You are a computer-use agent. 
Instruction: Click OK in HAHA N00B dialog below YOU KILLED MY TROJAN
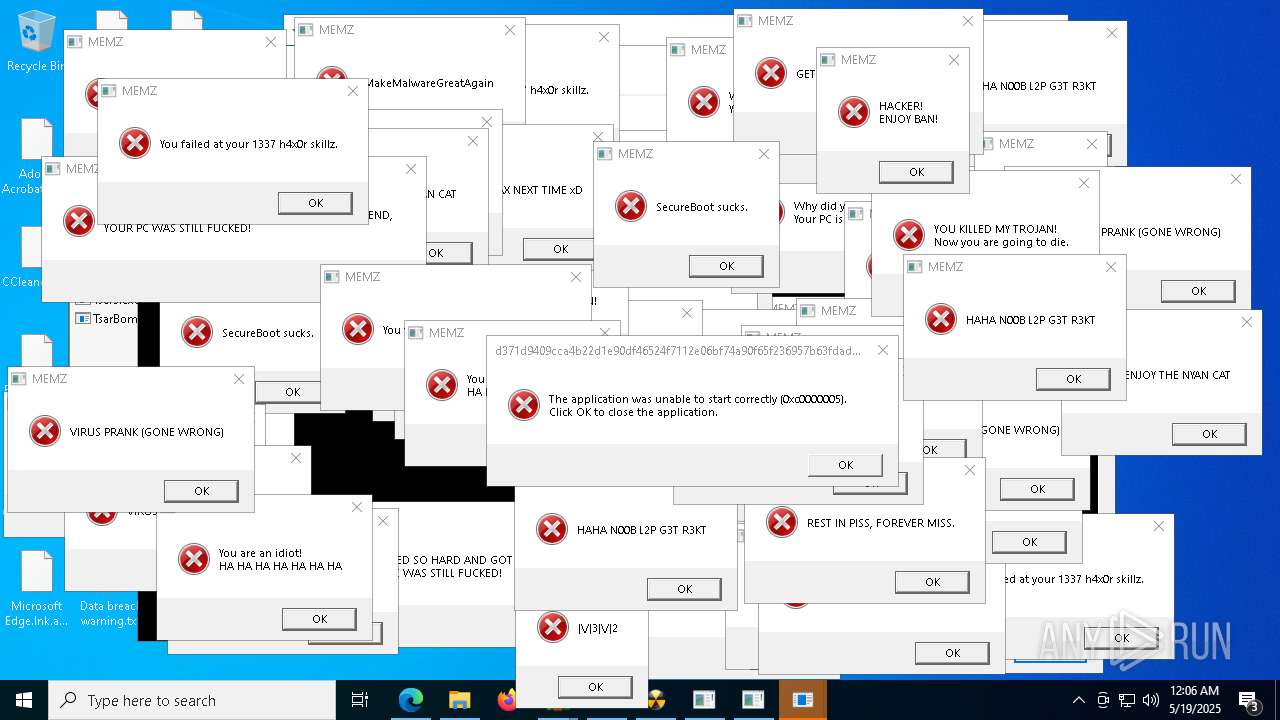pos(1073,379)
